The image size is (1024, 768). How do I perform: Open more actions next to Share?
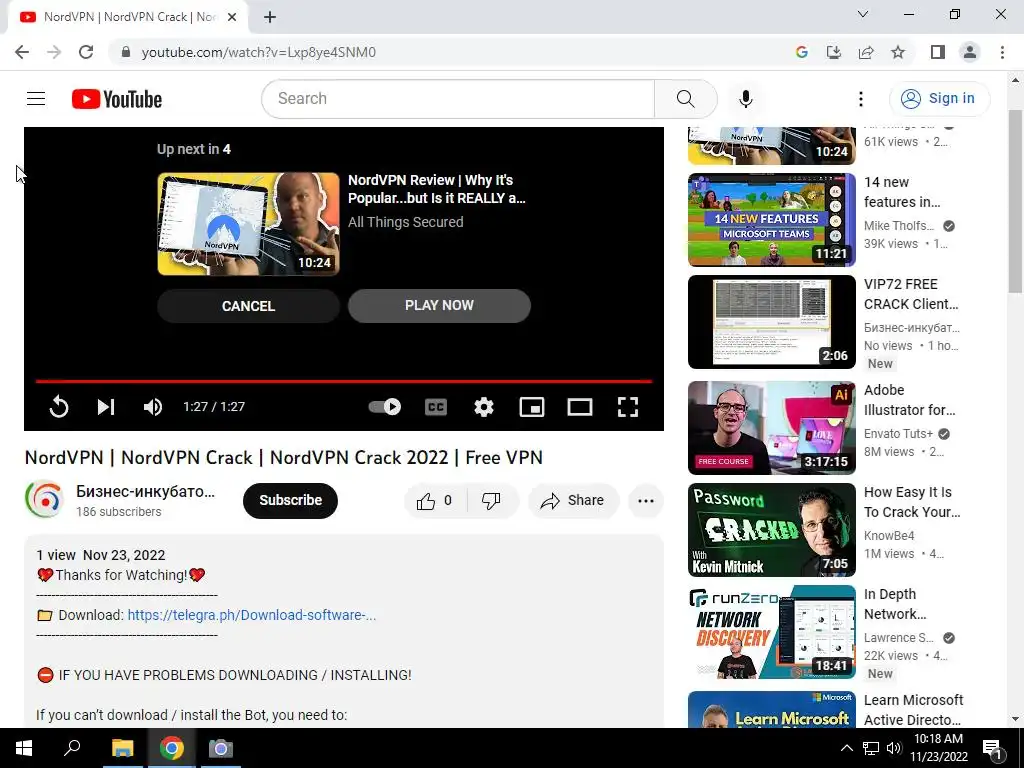tap(646, 501)
